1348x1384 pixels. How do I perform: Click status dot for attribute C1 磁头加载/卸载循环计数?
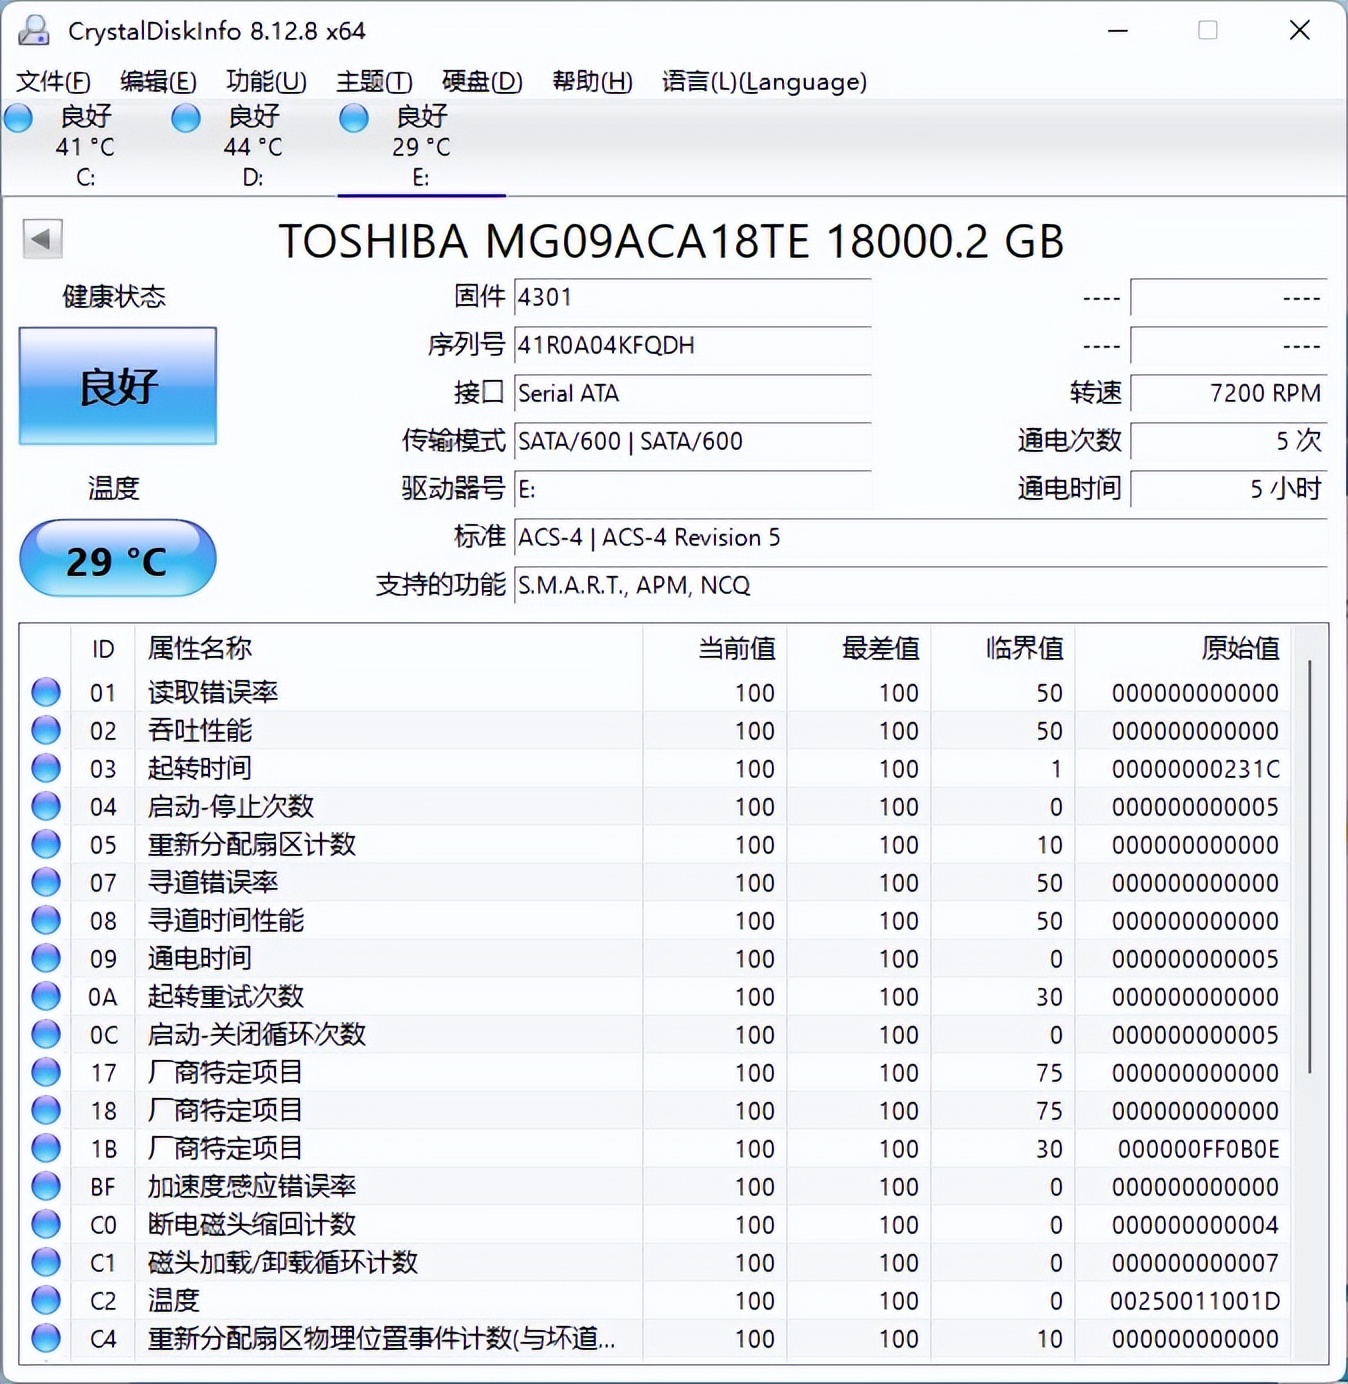pyautogui.click(x=46, y=1262)
